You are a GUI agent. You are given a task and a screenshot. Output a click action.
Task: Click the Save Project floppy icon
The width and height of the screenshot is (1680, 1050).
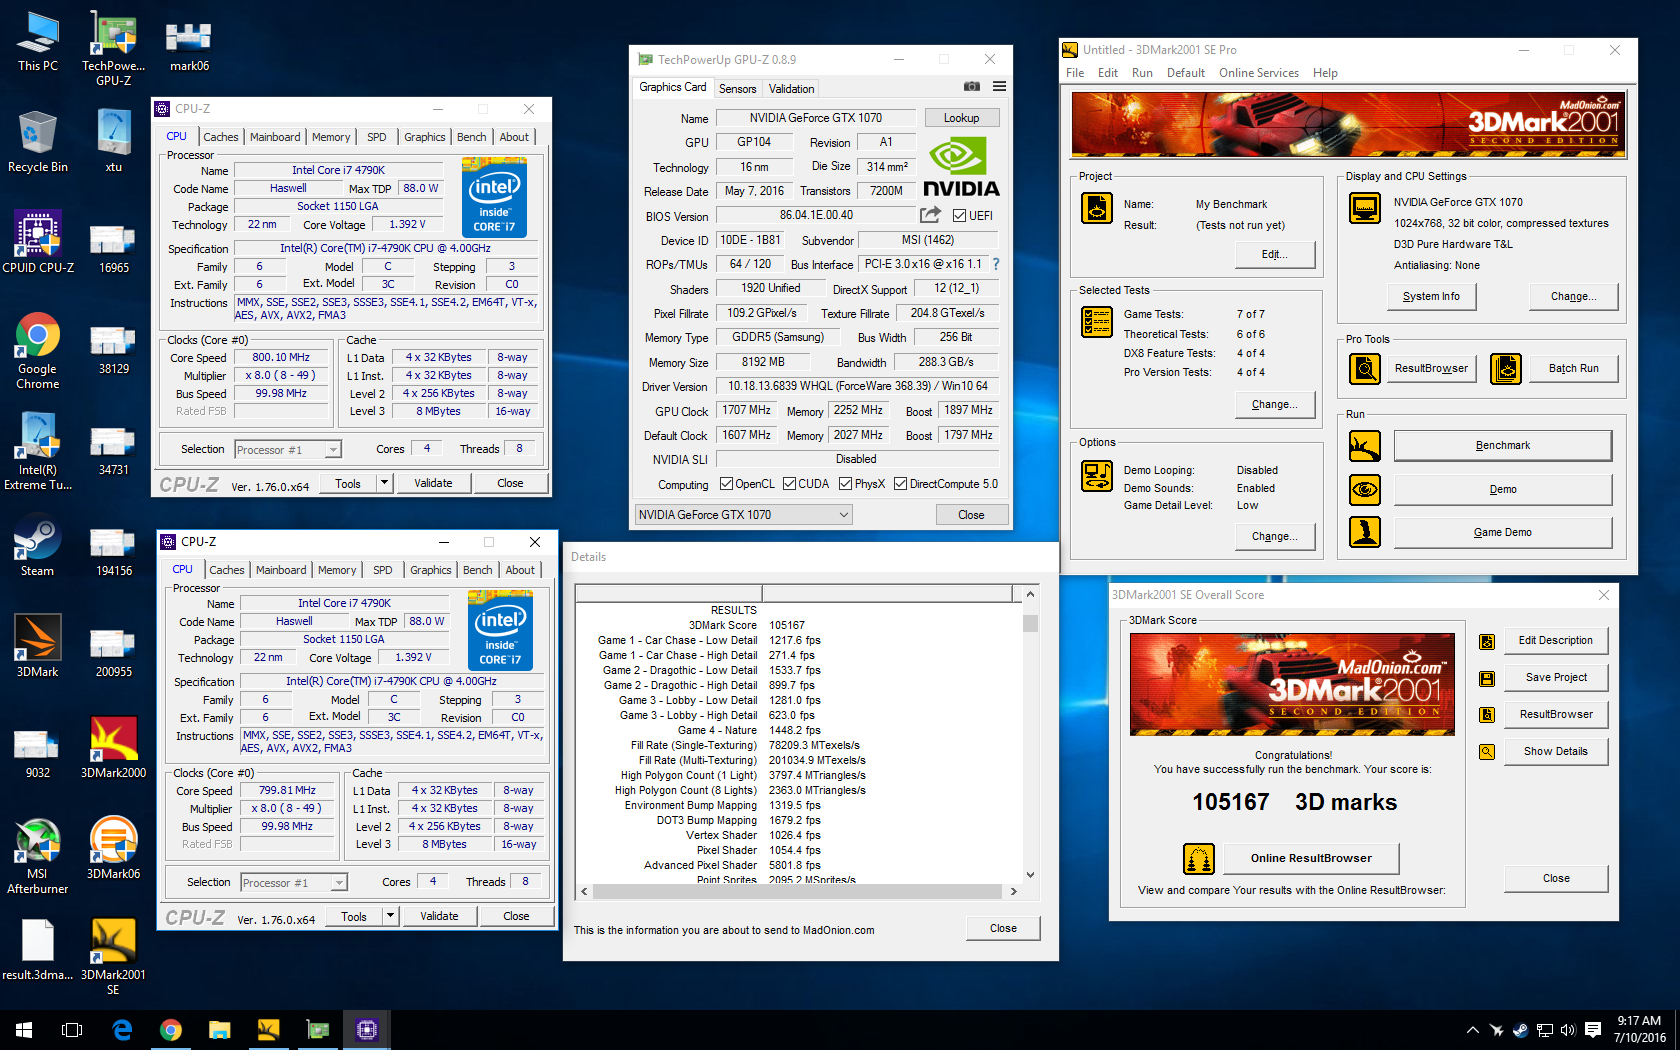click(x=1487, y=678)
